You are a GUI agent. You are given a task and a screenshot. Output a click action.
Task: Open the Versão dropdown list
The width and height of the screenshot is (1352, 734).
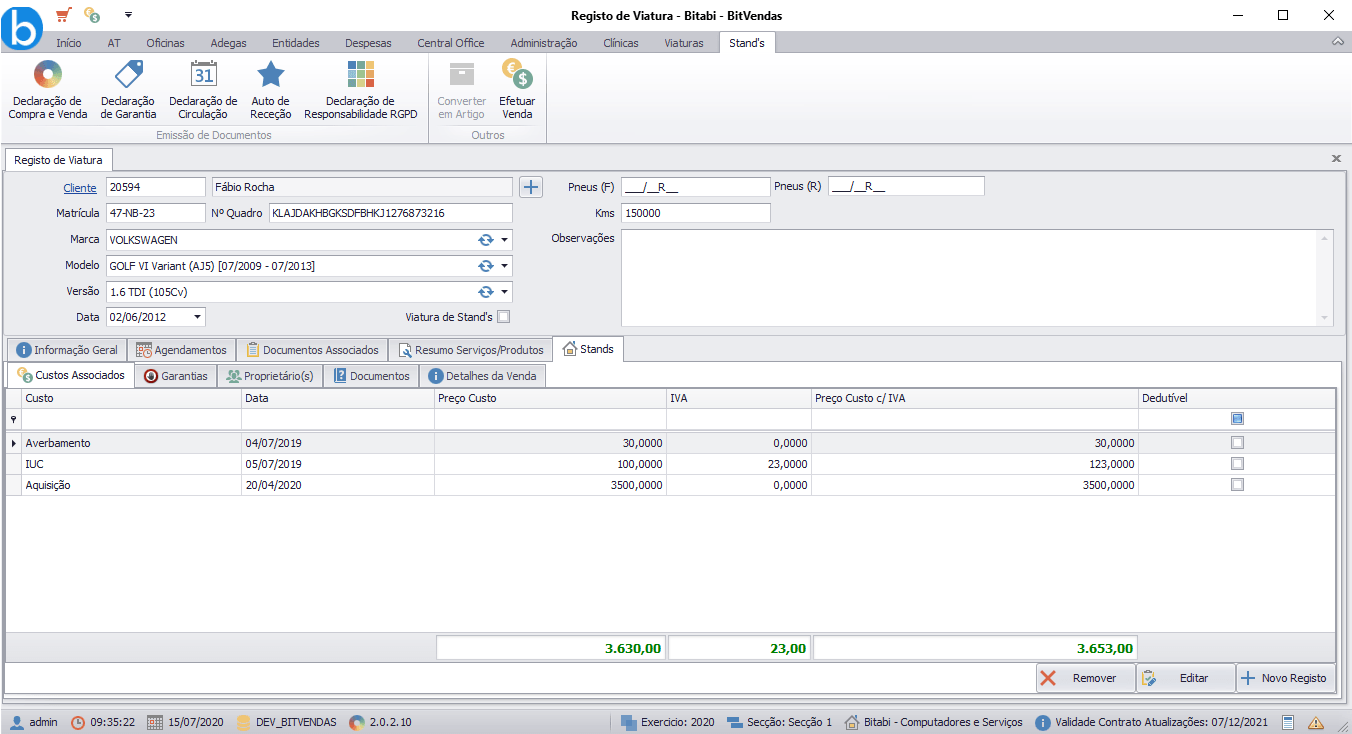pos(505,292)
